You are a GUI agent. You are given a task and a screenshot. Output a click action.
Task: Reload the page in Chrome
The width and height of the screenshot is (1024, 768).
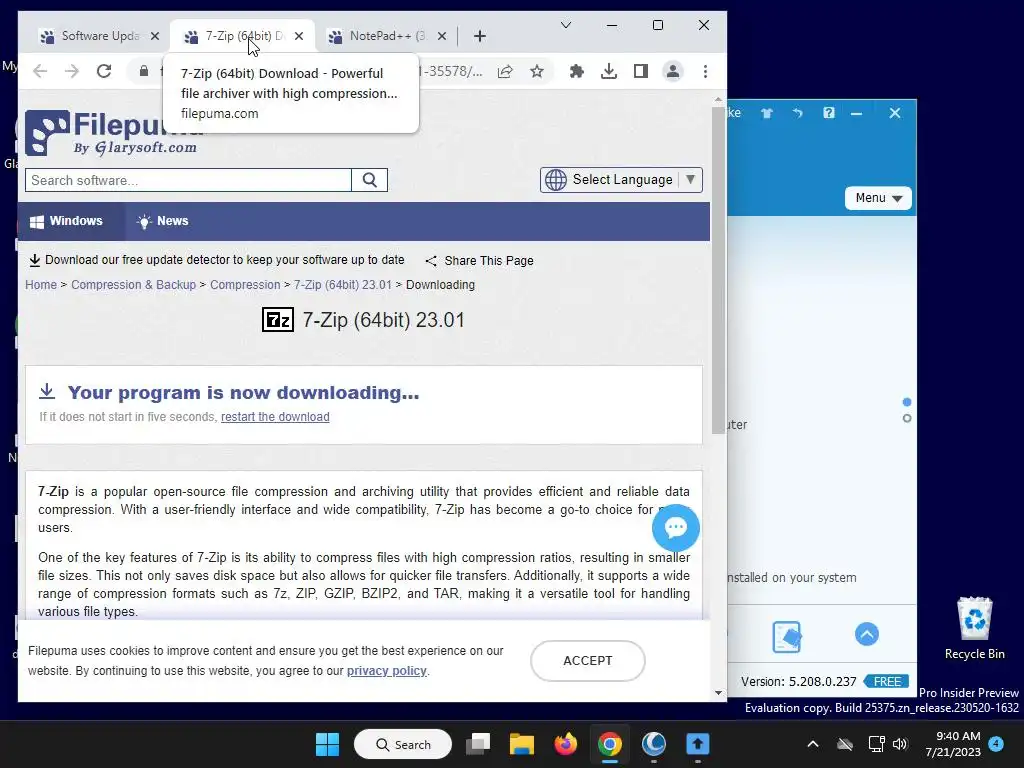point(104,71)
